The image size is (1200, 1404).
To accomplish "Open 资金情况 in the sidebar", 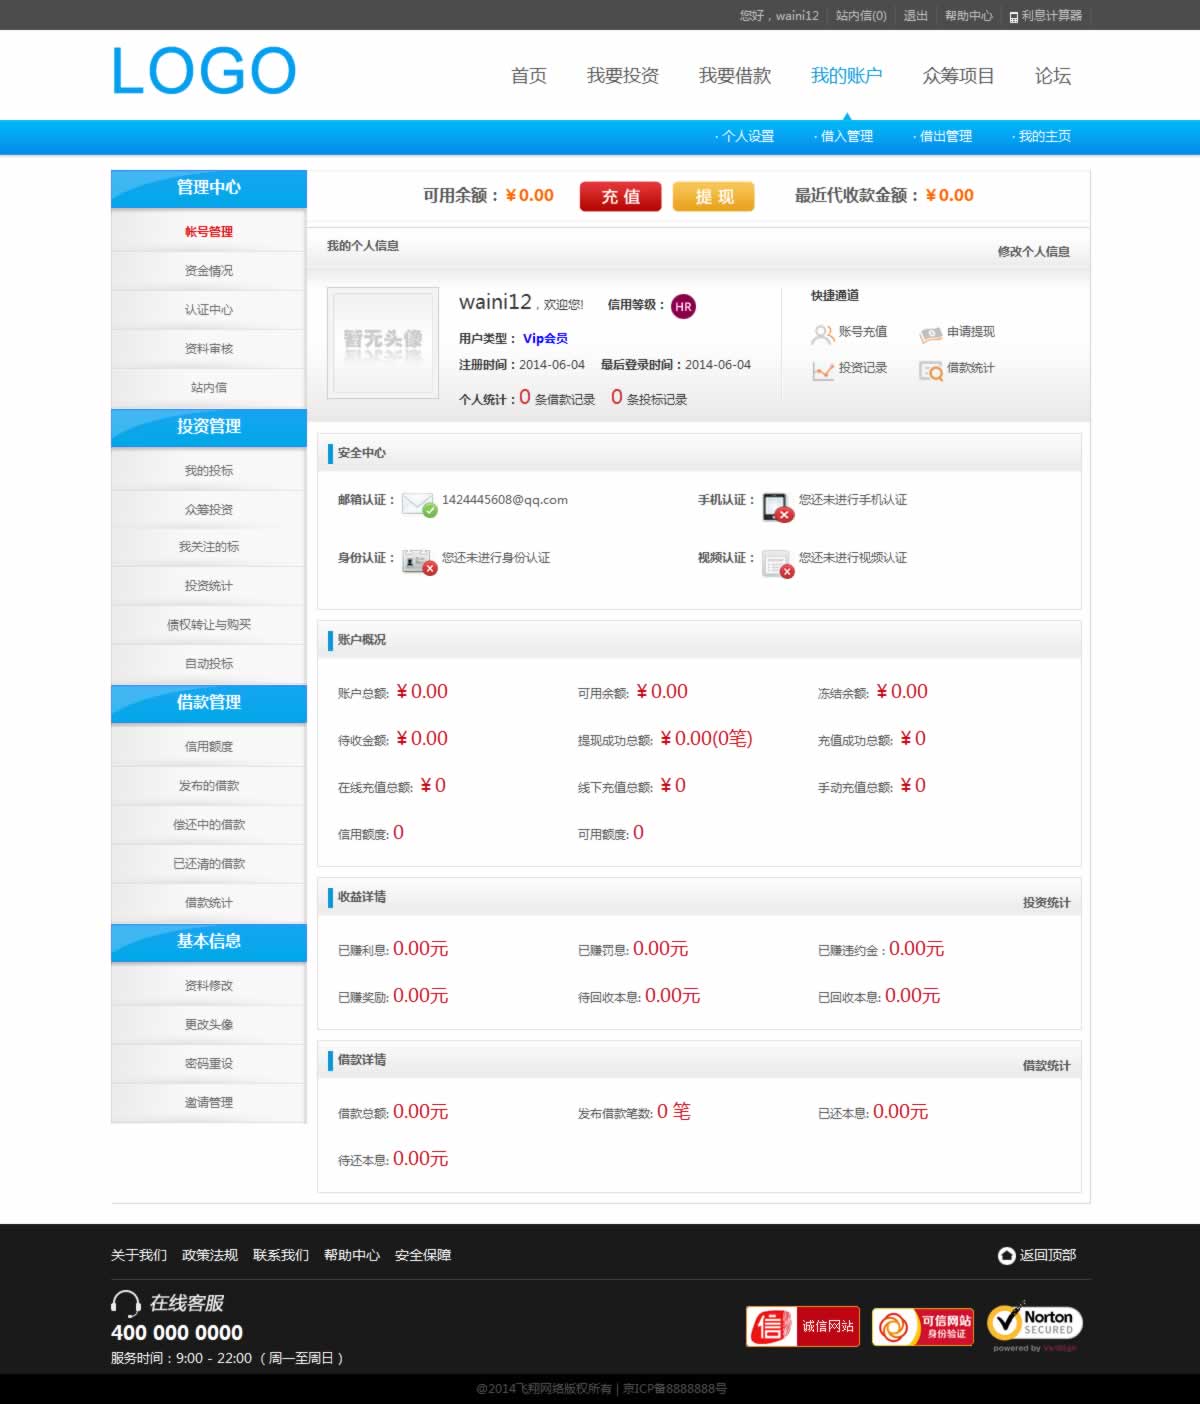I will pos(208,271).
